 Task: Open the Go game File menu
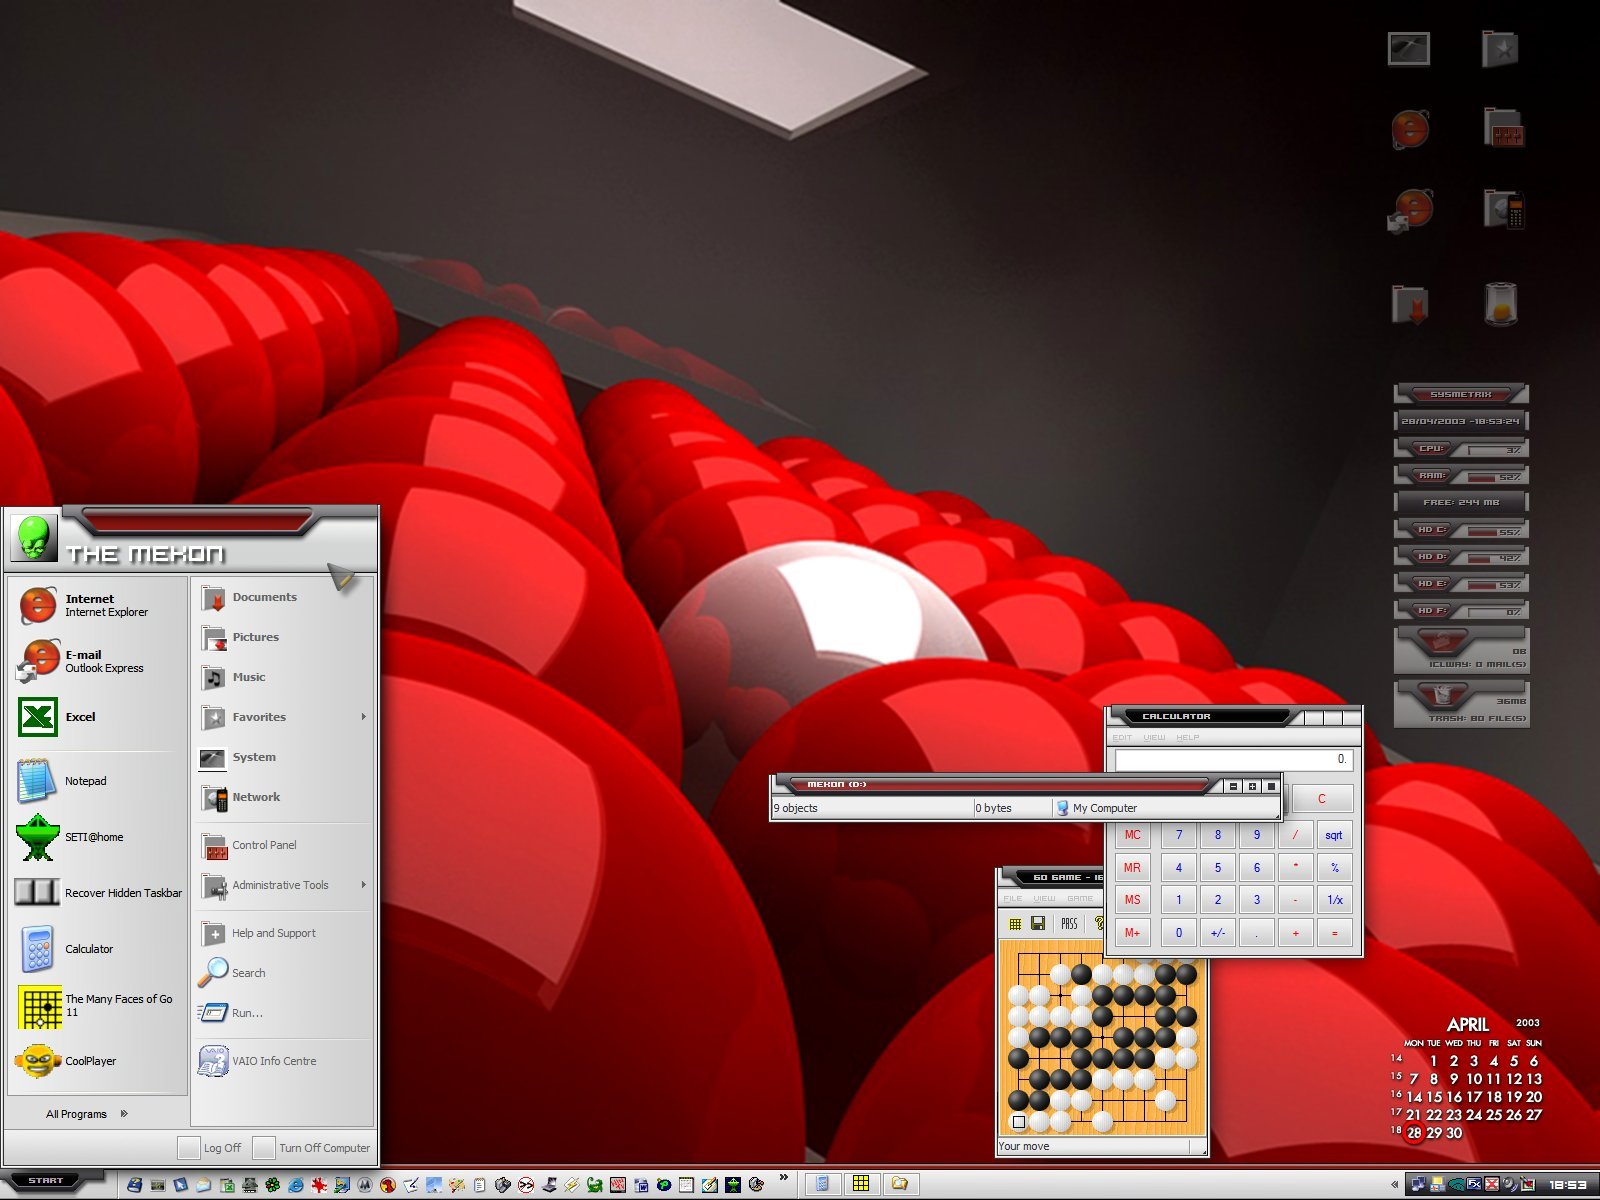point(1013,899)
